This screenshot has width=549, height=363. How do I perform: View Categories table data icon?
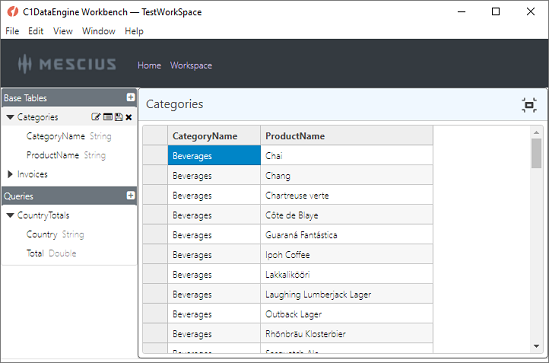108,117
